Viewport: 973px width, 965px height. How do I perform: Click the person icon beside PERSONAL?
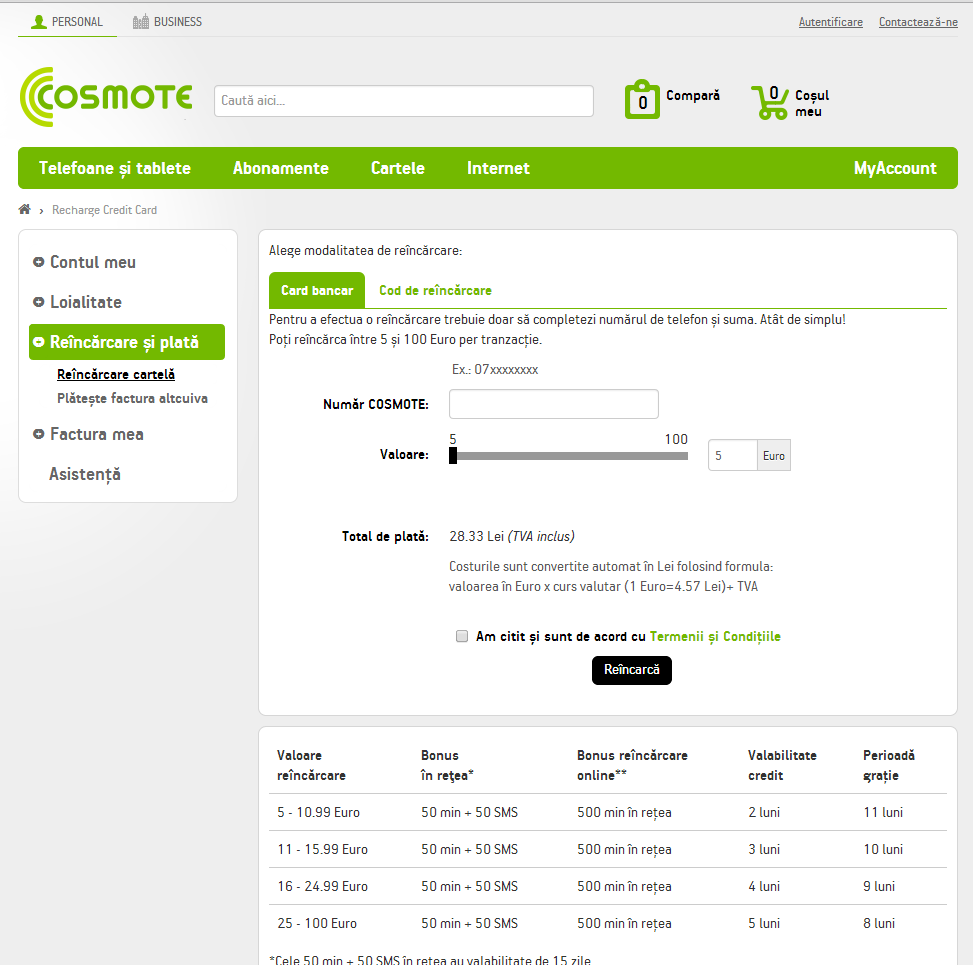[x=38, y=22]
